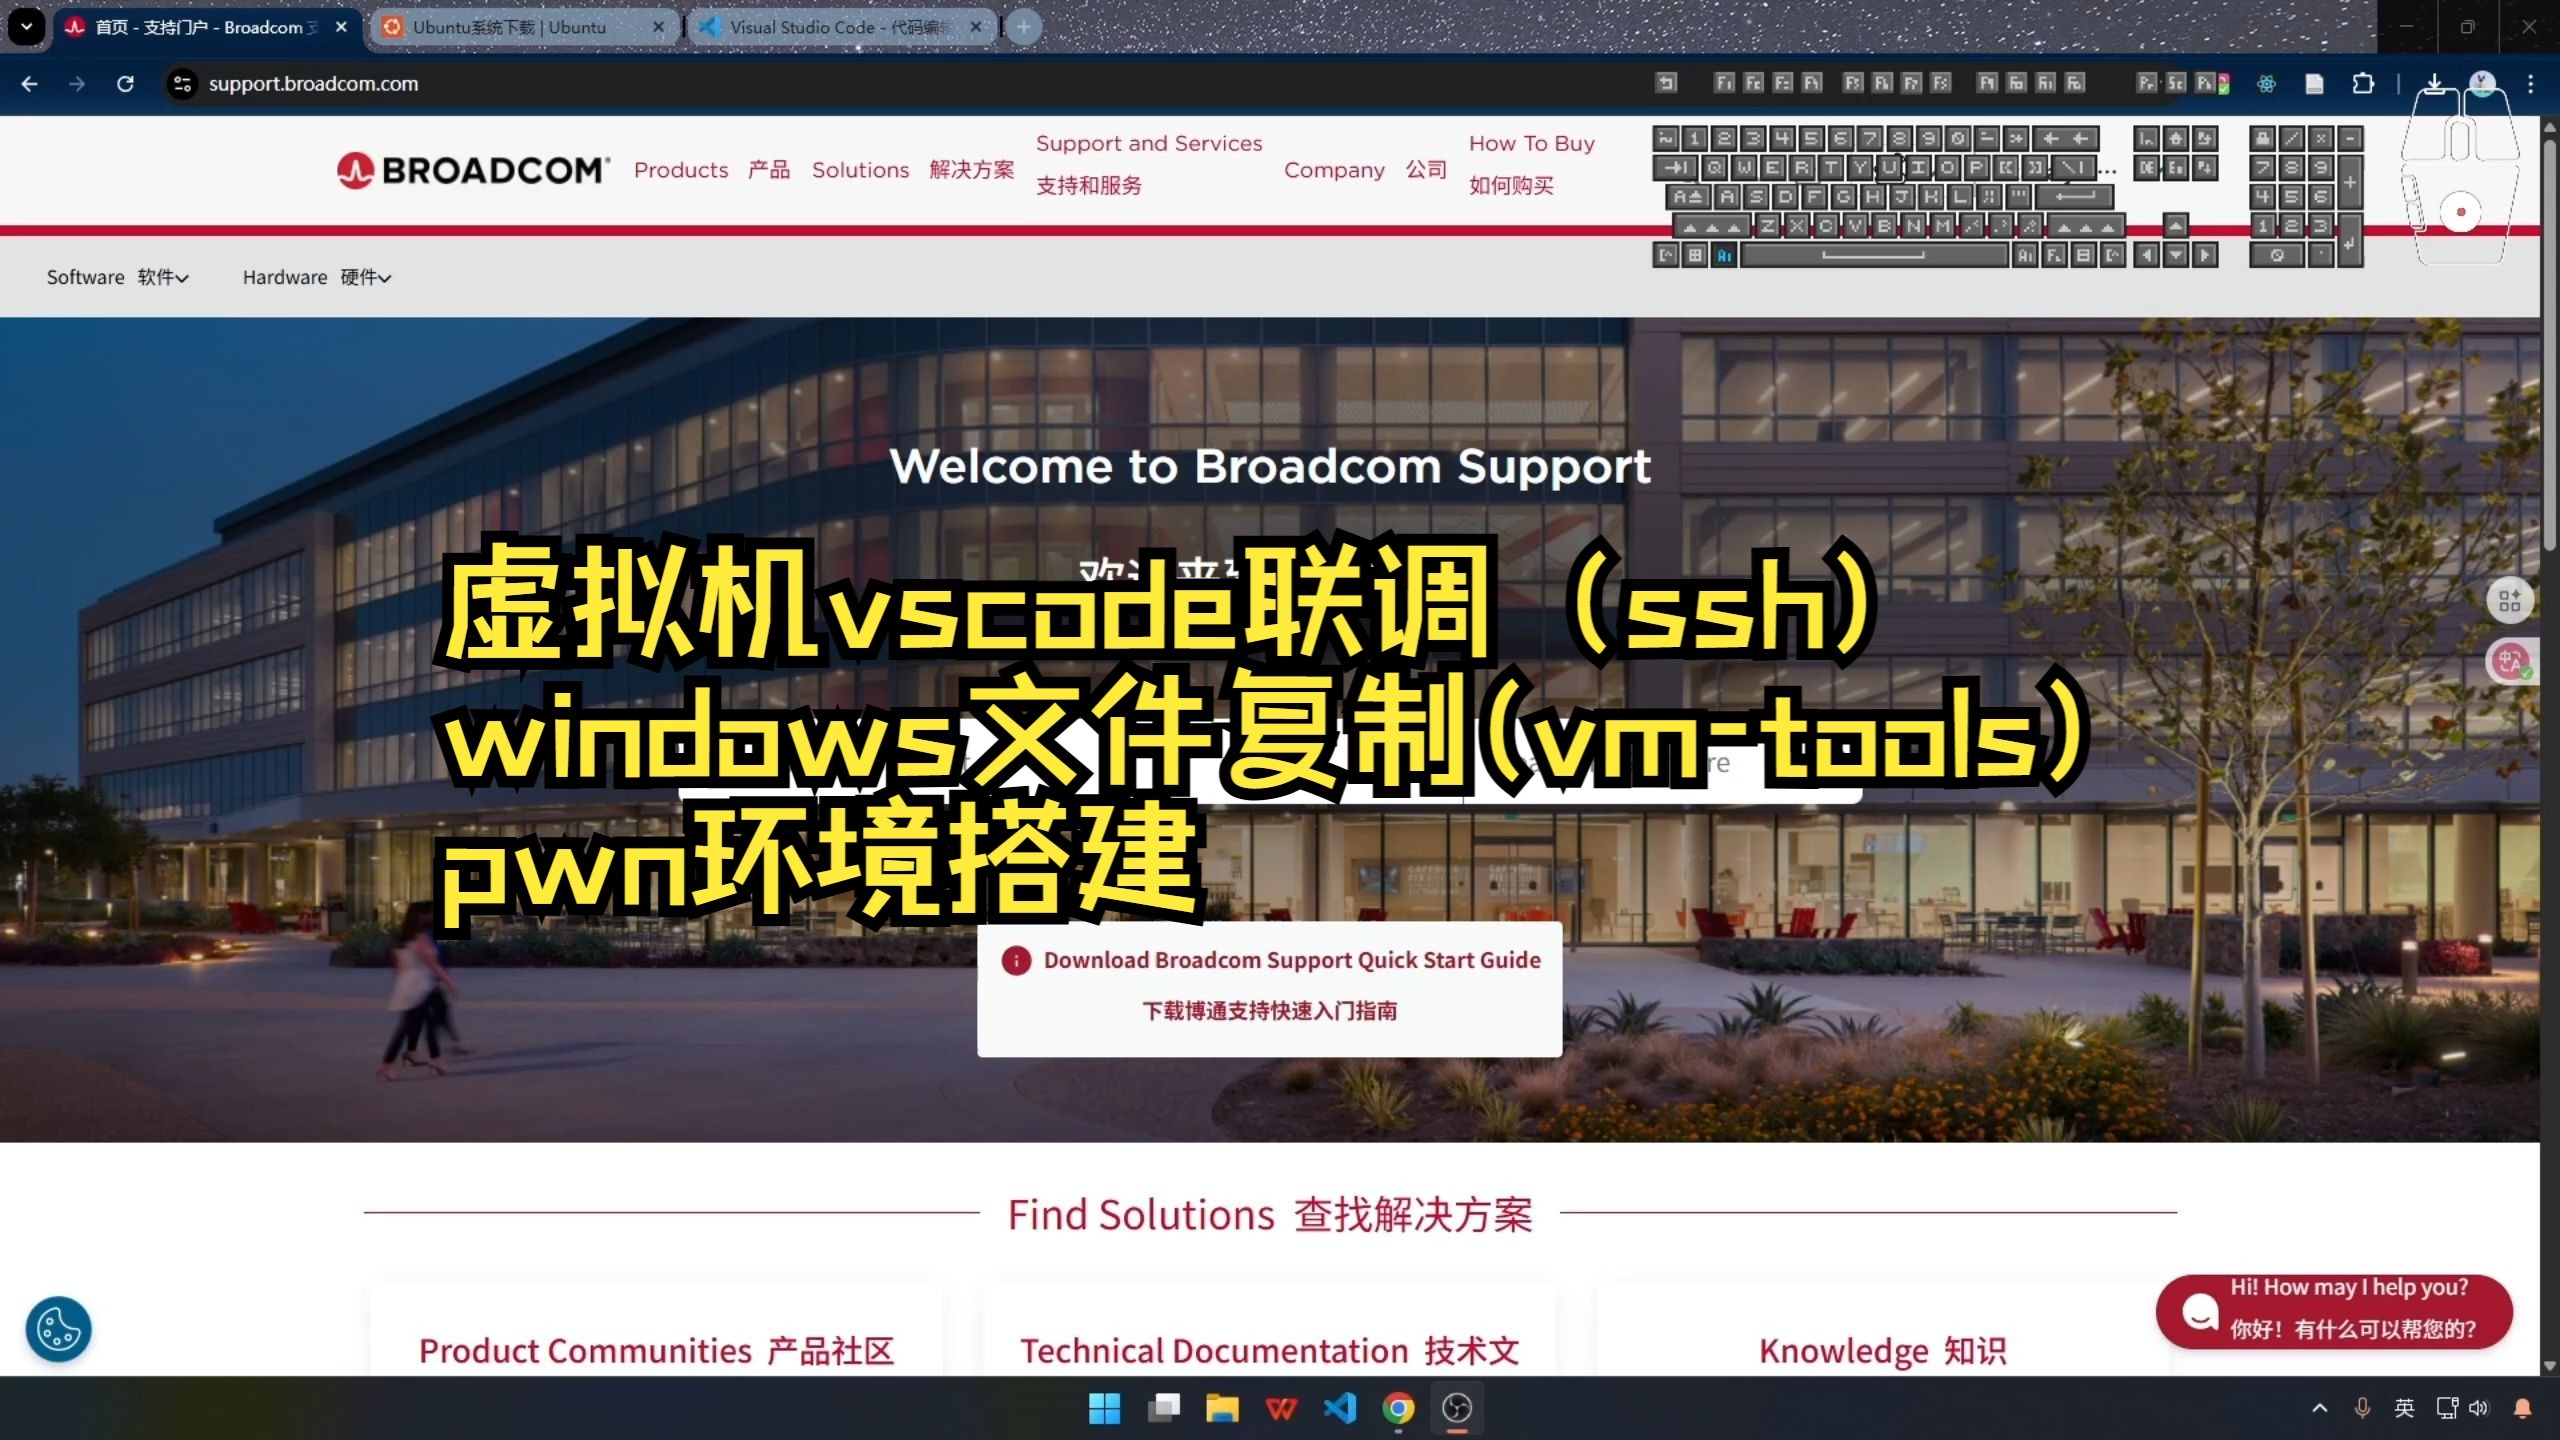The image size is (2560, 1440).
Task: Click the Chrome profile avatar
Action: 2483,84
